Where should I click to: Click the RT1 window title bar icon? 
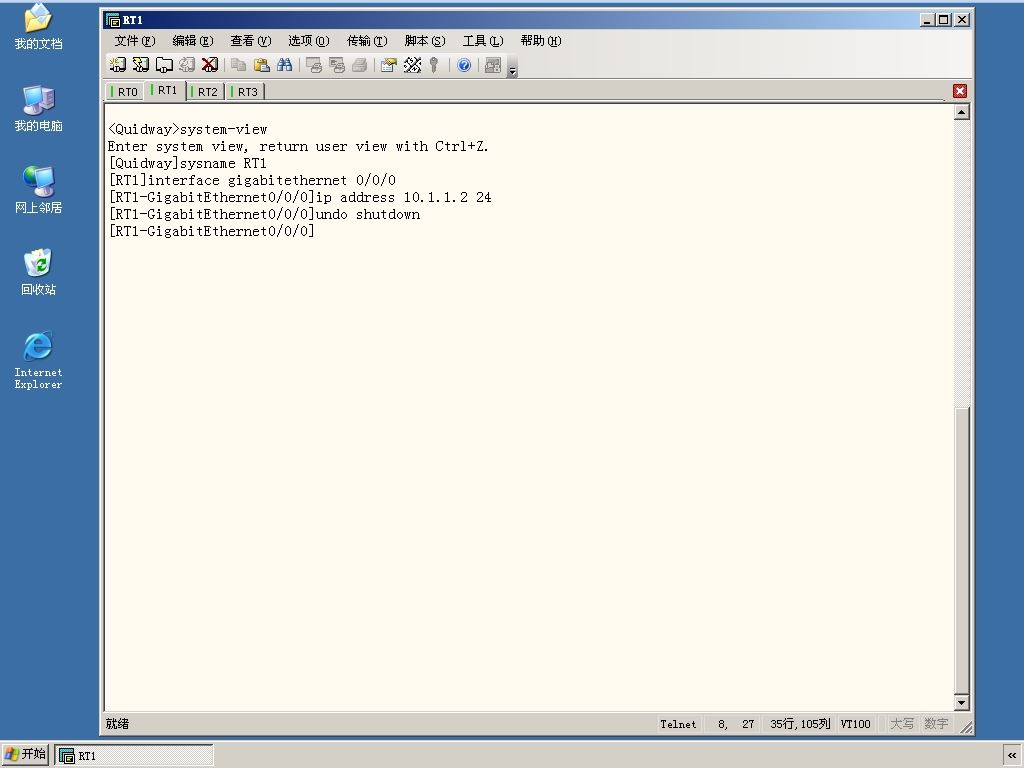point(113,20)
